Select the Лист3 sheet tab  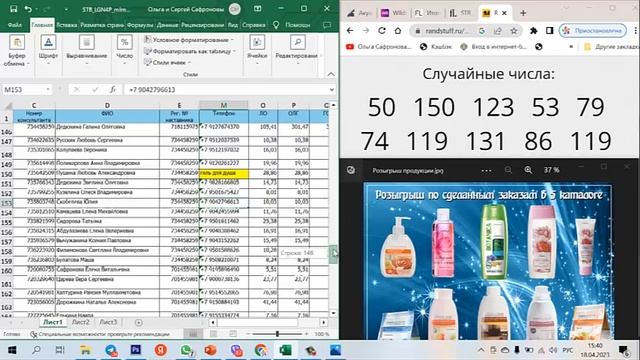tap(108, 322)
